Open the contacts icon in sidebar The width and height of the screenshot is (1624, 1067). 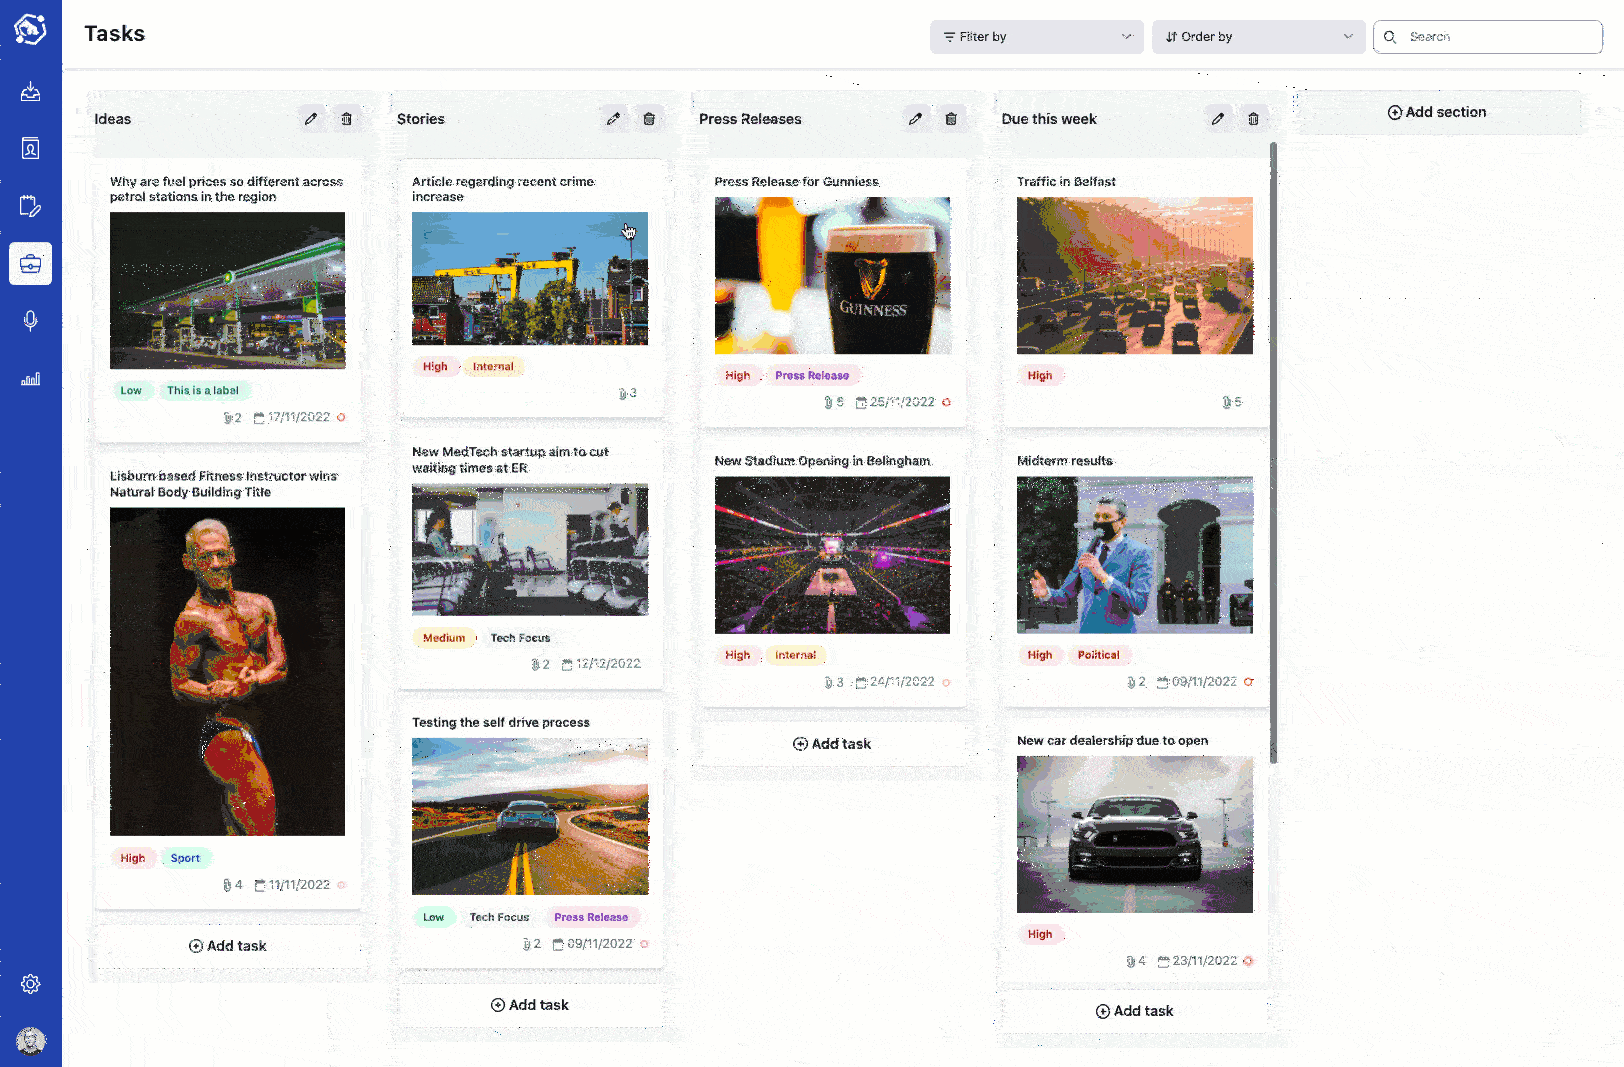tap(31, 149)
